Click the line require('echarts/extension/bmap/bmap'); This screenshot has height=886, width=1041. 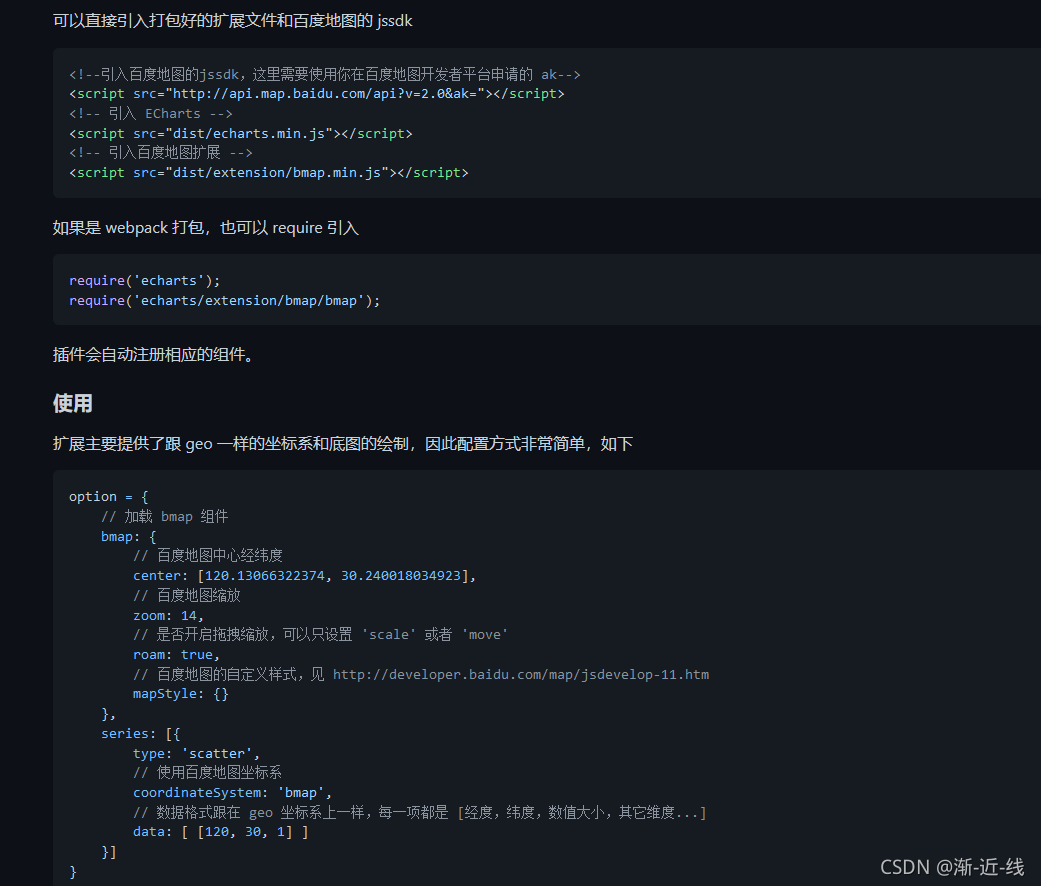tap(224, 301)
